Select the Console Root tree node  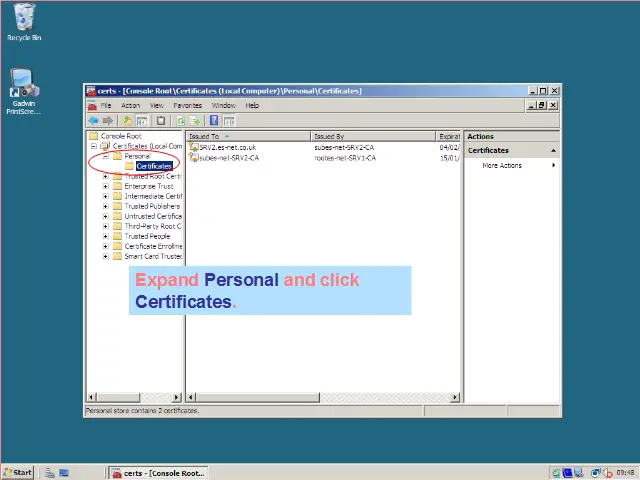pos(120,136)
